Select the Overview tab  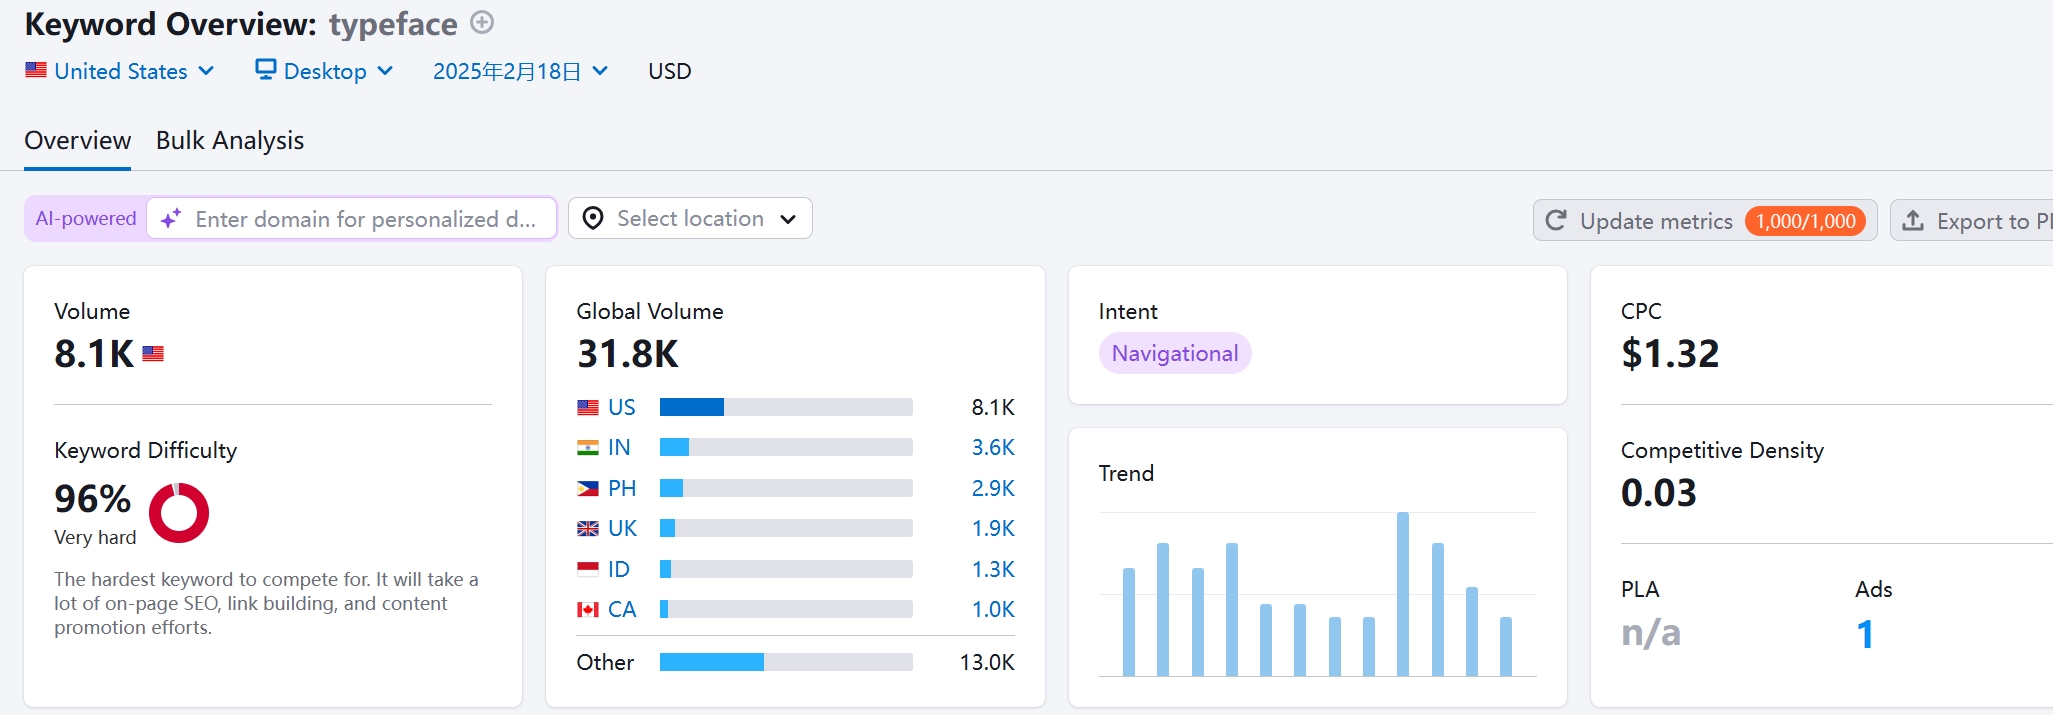(x=77, y=141)
